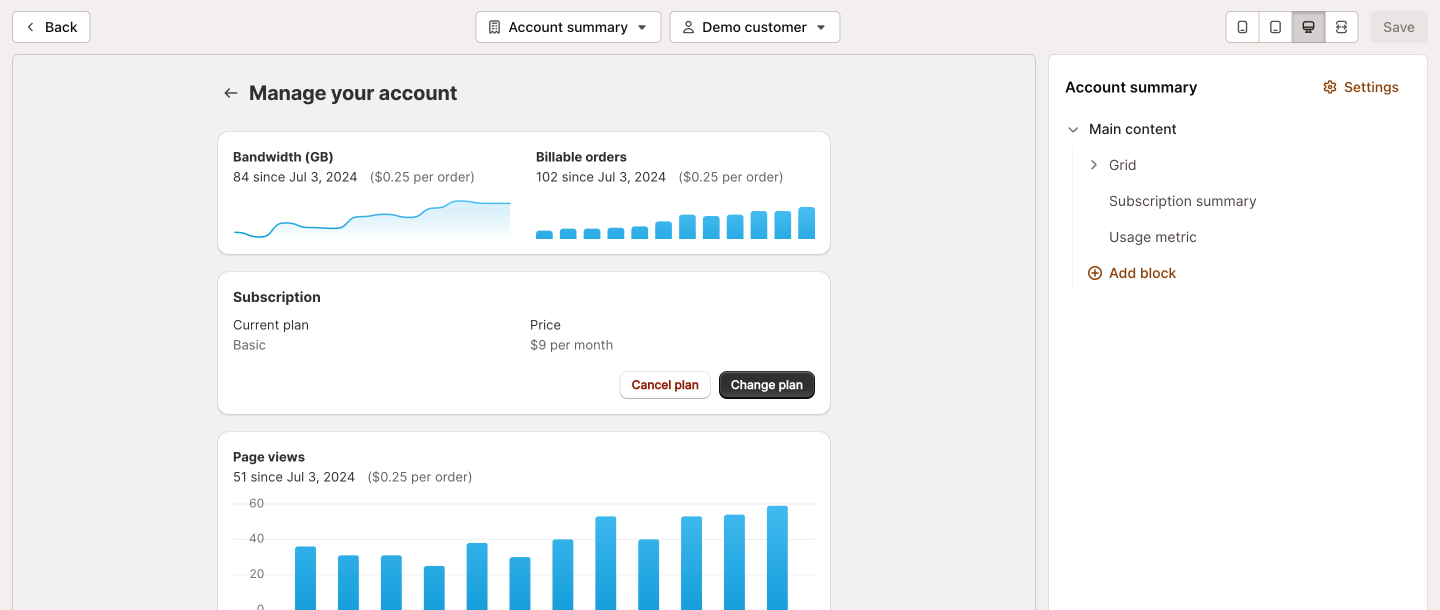Screen dimensions: 1440x610
Task: Open the Account summary page selector
Action: tap(568, 27)
